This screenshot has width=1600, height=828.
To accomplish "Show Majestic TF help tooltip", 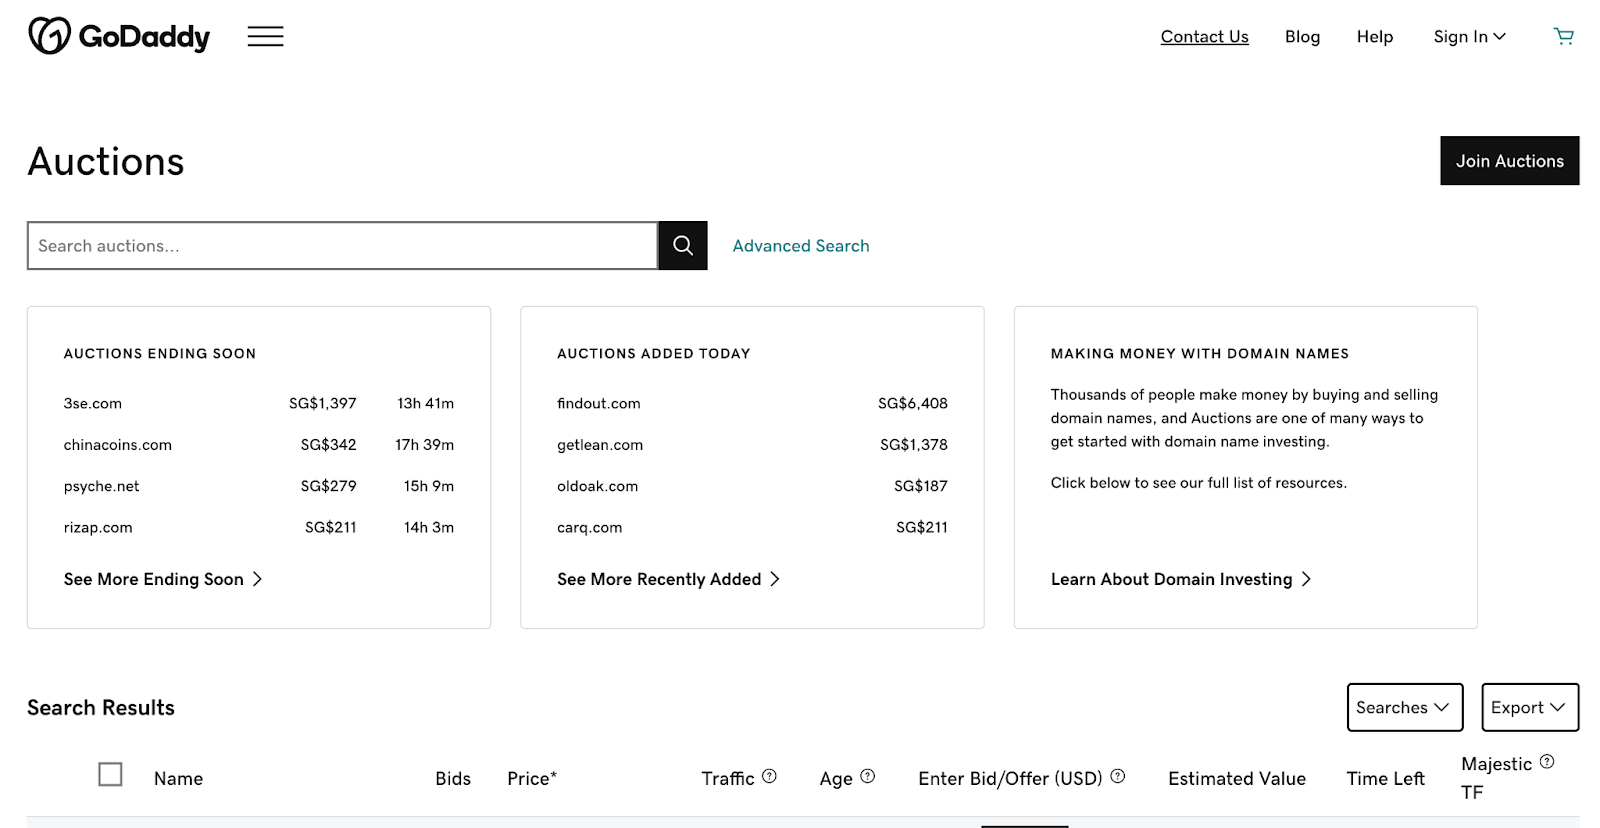I will [1547, 762].
